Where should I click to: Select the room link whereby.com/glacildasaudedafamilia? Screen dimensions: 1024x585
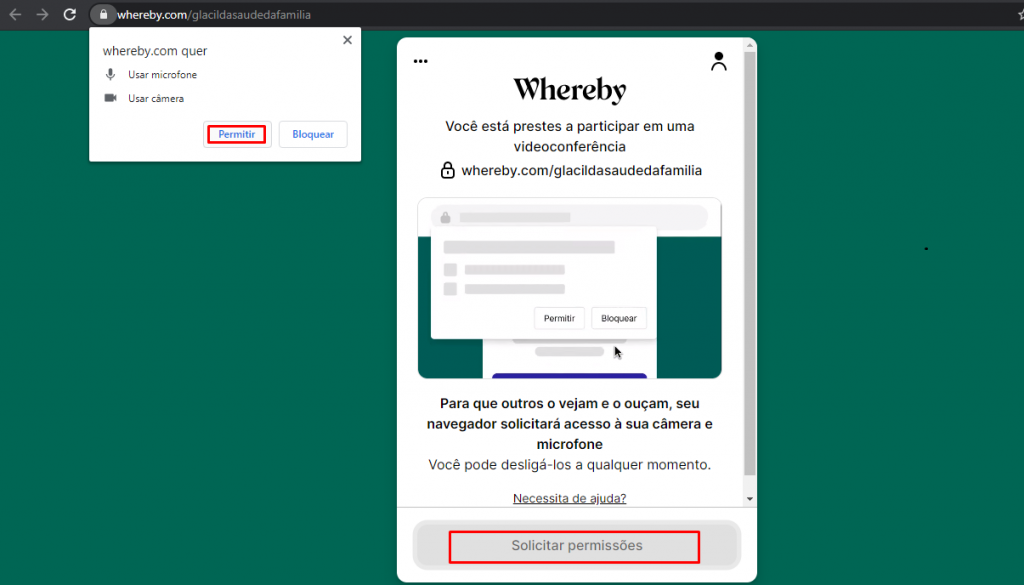(x=581, y=170)
